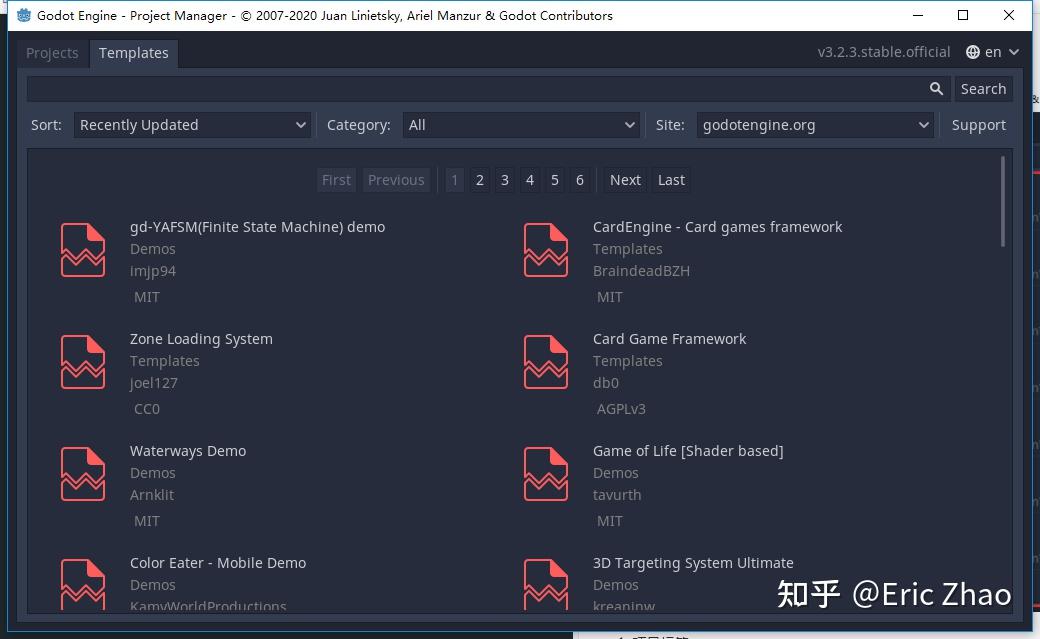Screen dimensions: 1040x639
Task: Click the Zone Loading System asset icon
Action: 82,361
